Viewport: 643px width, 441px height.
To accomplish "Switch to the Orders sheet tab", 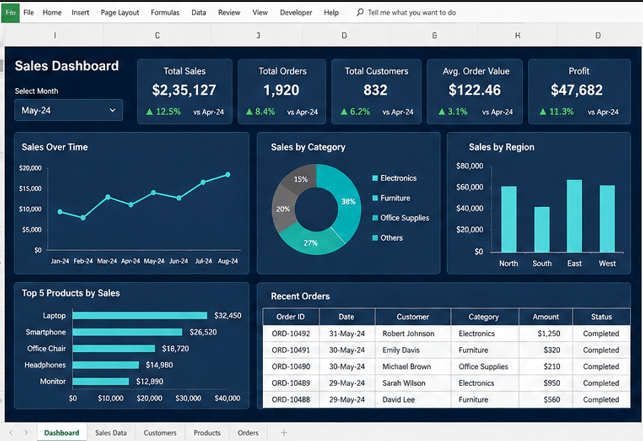I will click(248, 433).
